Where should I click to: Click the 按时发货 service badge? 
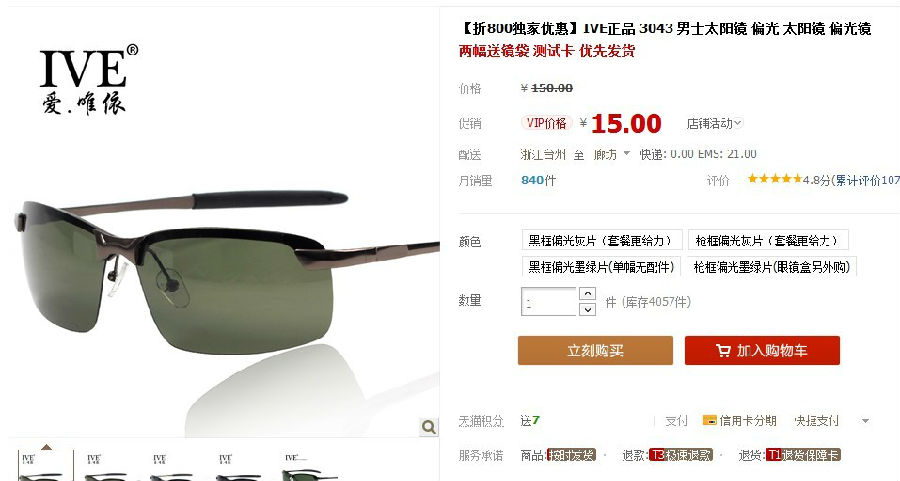(x=572, y=455)
